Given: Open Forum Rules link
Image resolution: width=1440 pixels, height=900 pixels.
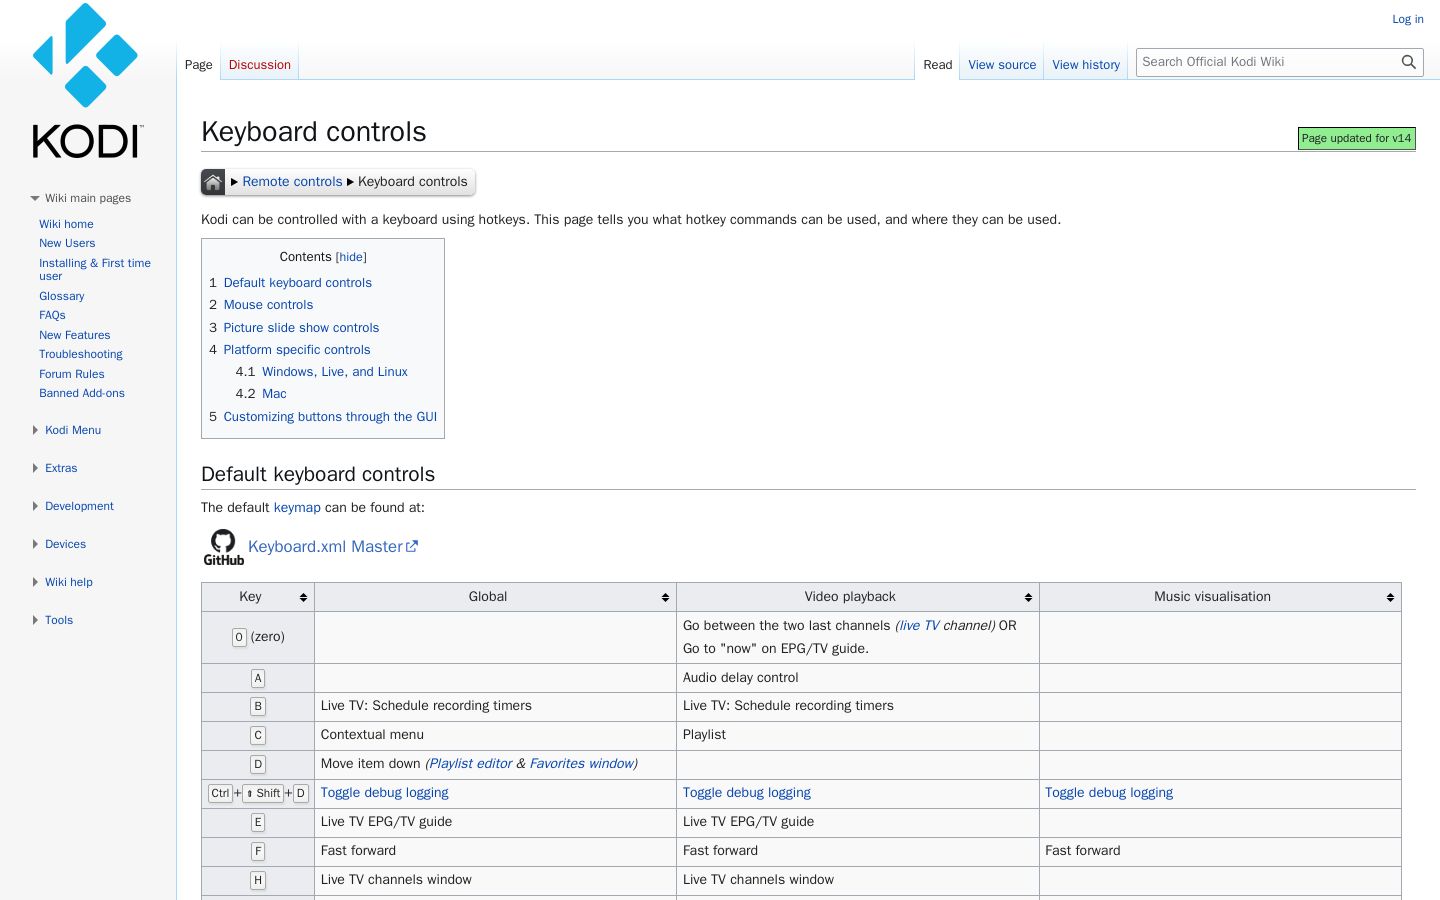Looking at the screenshot, I should (72, 374).
